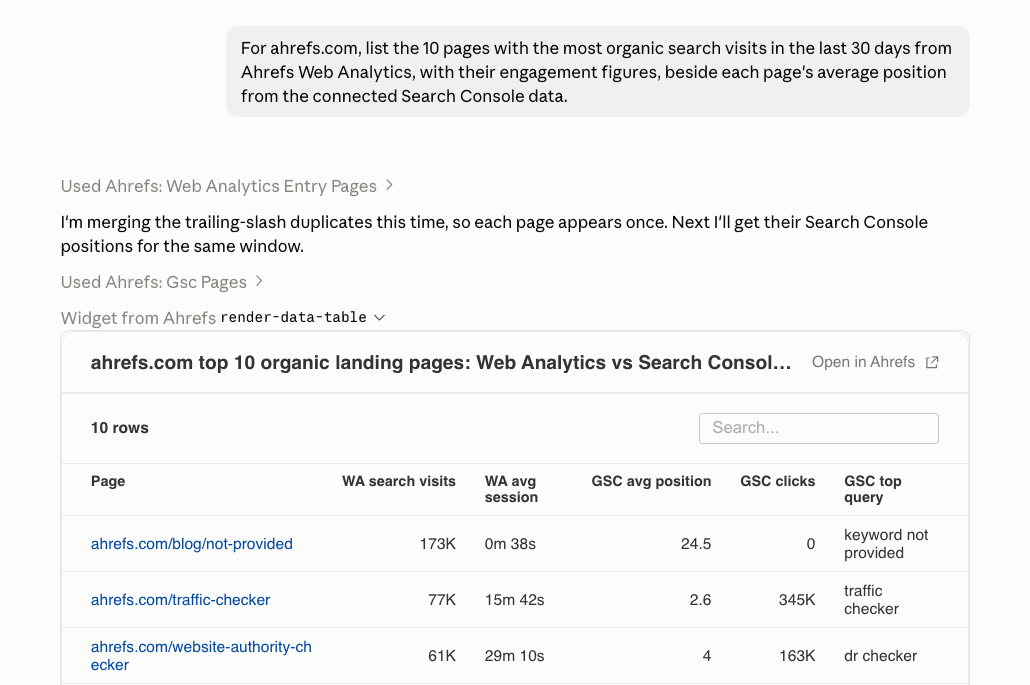Collapse the render-data-table widget dropdown arrow
This screenshot has height=685, width=1030.
click(379, 318)
